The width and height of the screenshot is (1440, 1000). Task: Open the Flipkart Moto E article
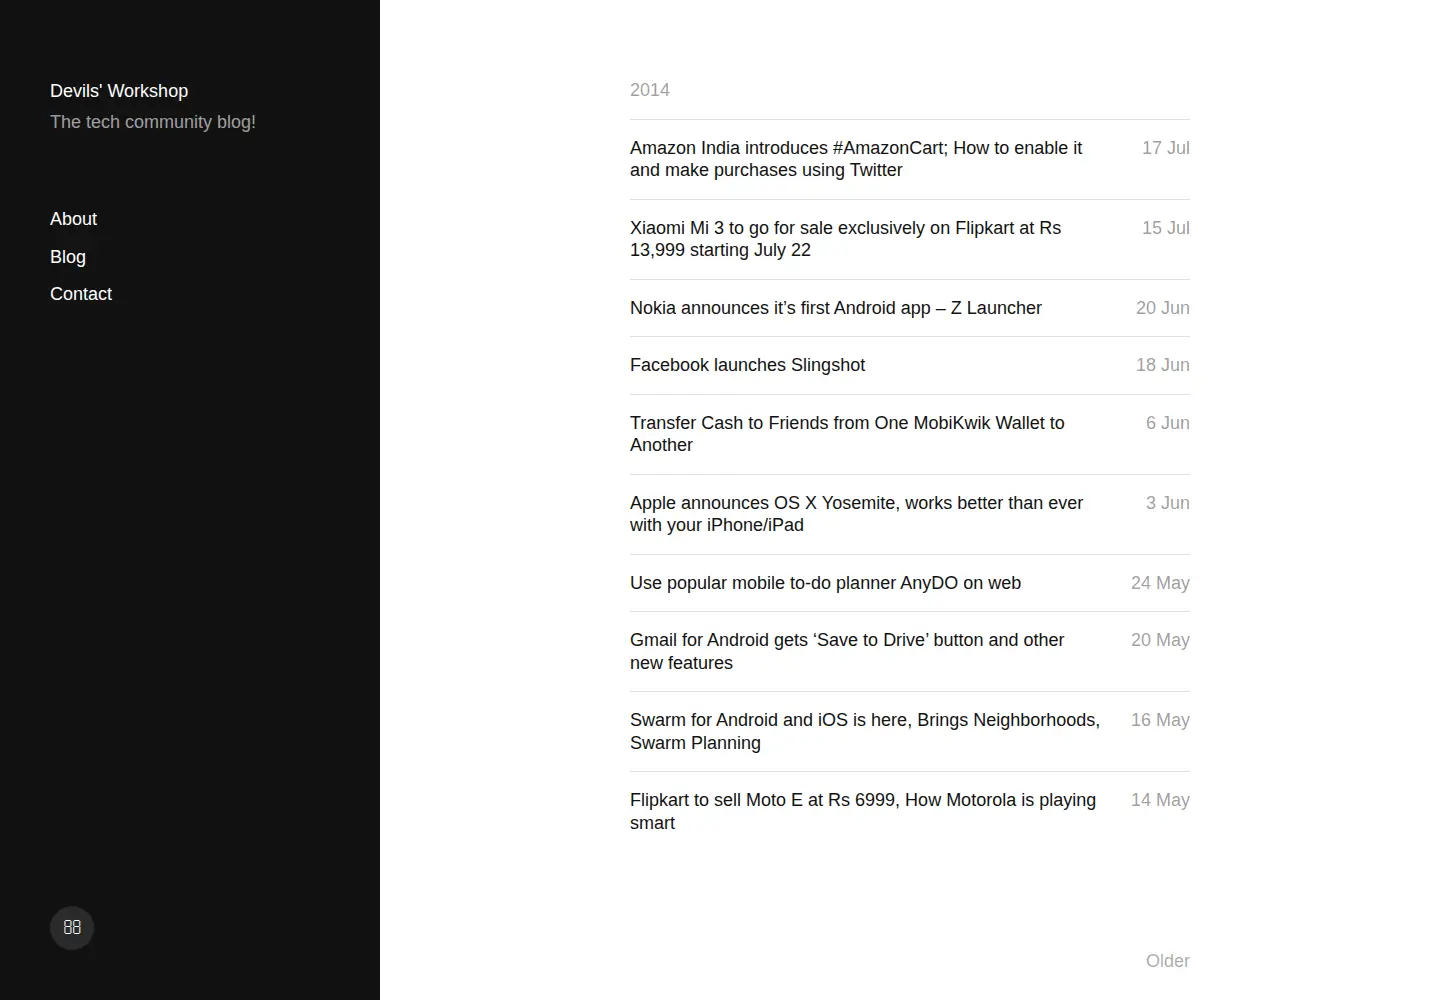click(x=863, y=811)
